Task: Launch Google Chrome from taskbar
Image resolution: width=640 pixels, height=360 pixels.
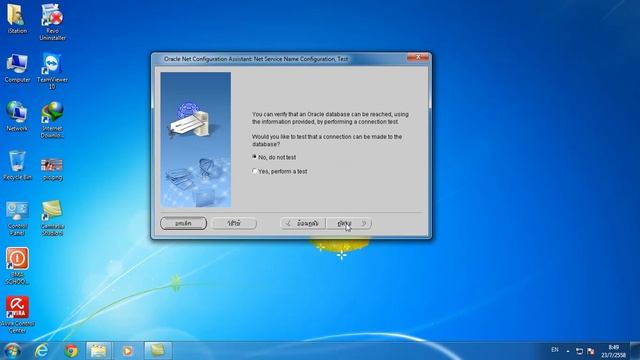Action: 71,351
